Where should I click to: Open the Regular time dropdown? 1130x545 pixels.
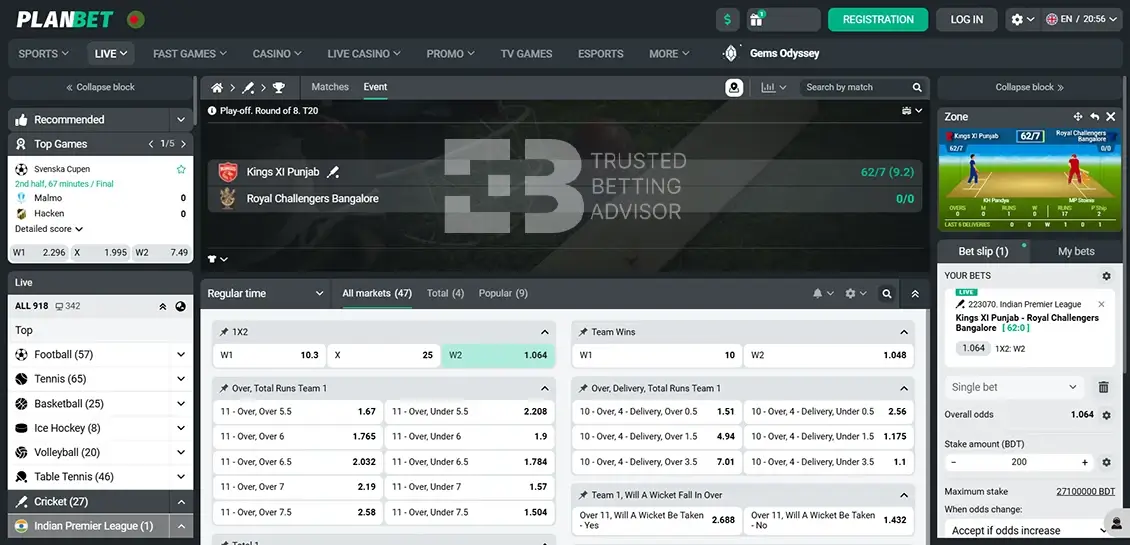[x=266, y=293]
